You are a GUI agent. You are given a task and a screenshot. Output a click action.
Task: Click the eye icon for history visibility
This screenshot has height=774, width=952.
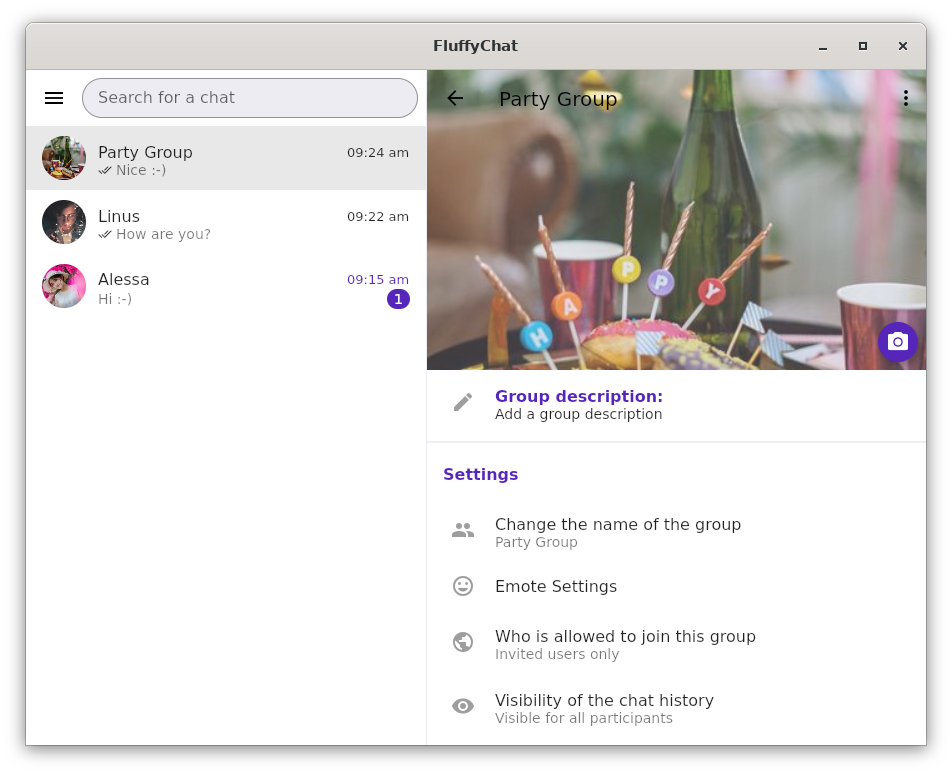tap(463, 706)
